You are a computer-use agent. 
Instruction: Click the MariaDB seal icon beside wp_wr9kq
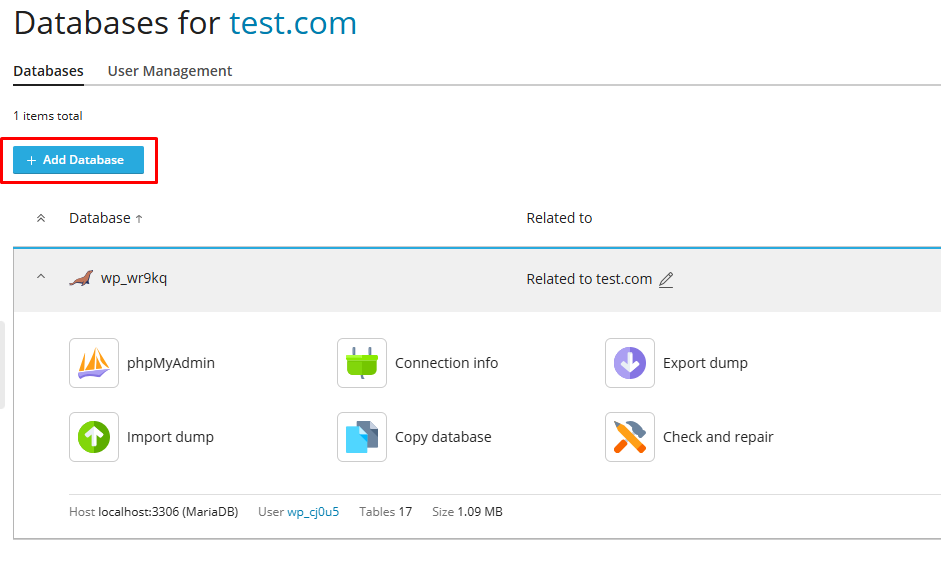point(81,279)
